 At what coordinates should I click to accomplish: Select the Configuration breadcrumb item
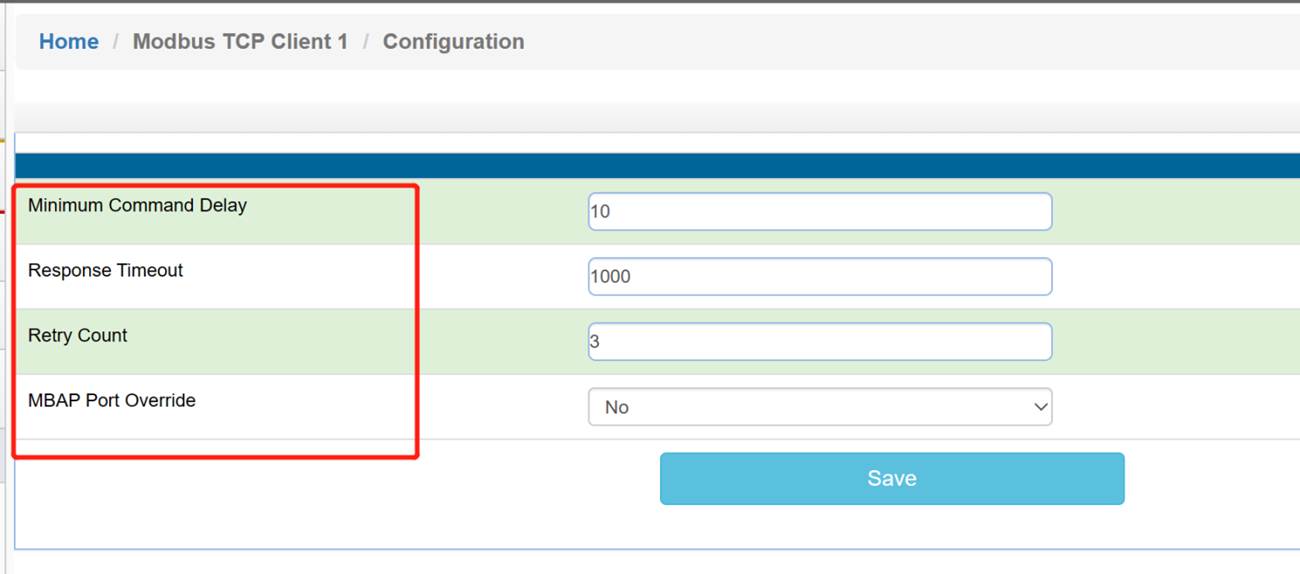(x=453, y=42)
